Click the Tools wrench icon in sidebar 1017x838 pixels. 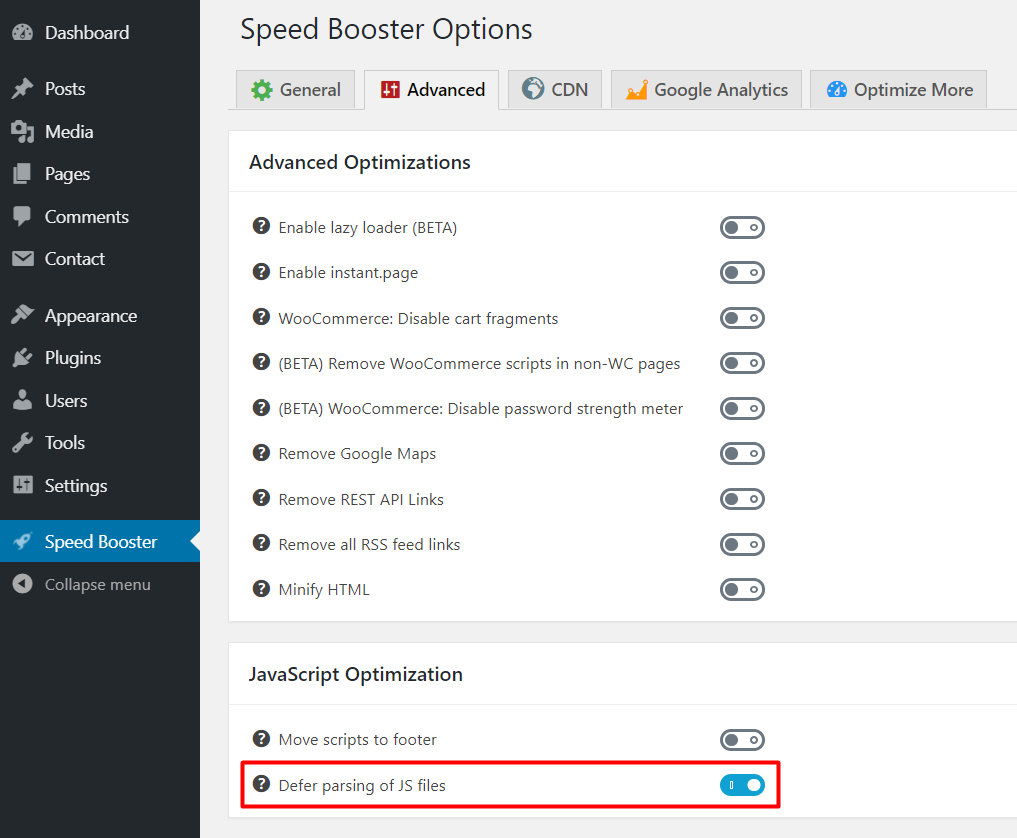point(22,443)
